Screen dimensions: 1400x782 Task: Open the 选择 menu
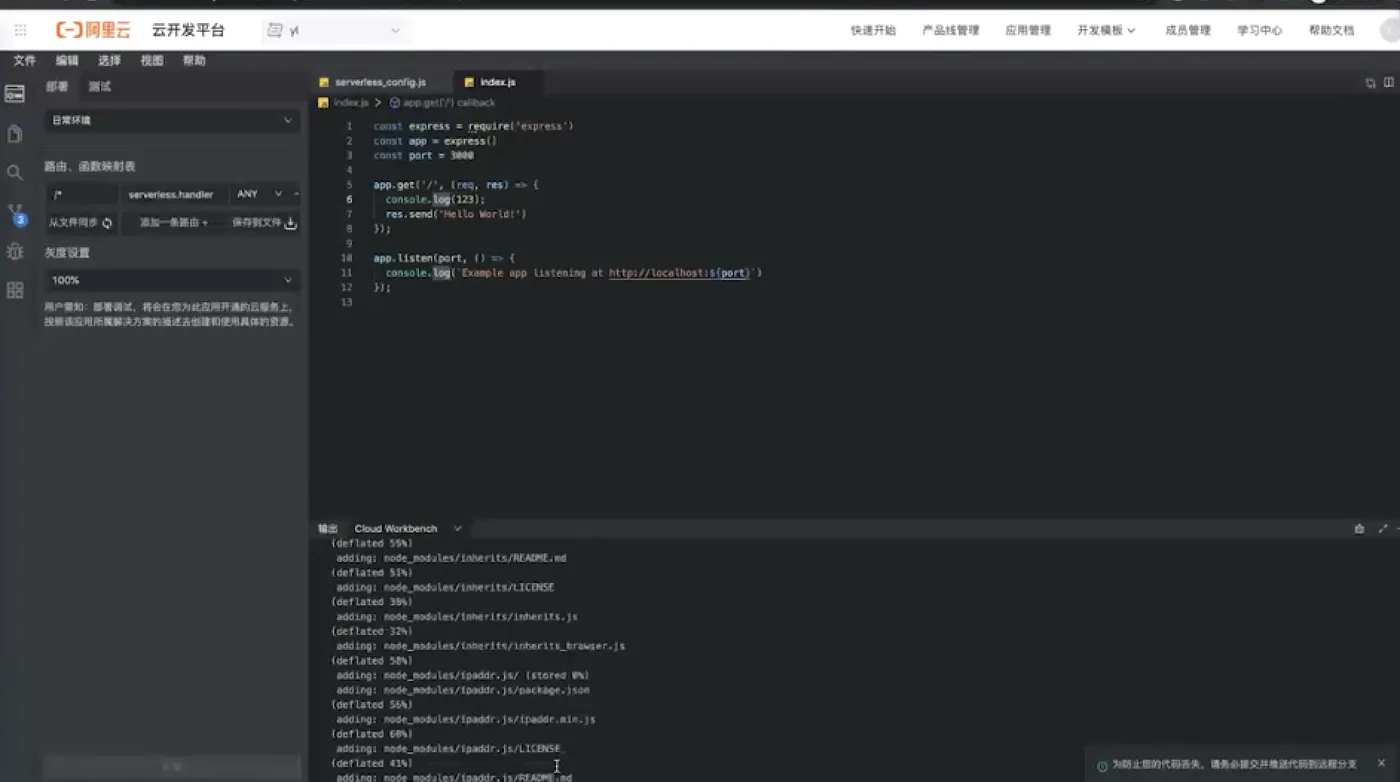coord(109,61)
